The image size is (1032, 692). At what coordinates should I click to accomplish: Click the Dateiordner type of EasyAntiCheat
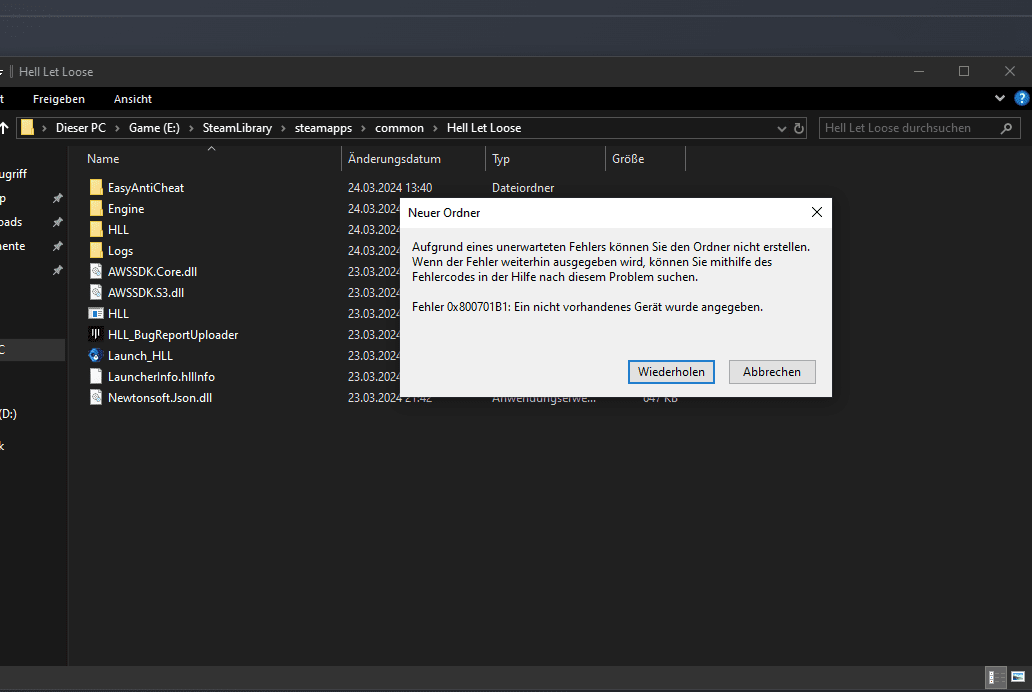[x=523, y=188]
